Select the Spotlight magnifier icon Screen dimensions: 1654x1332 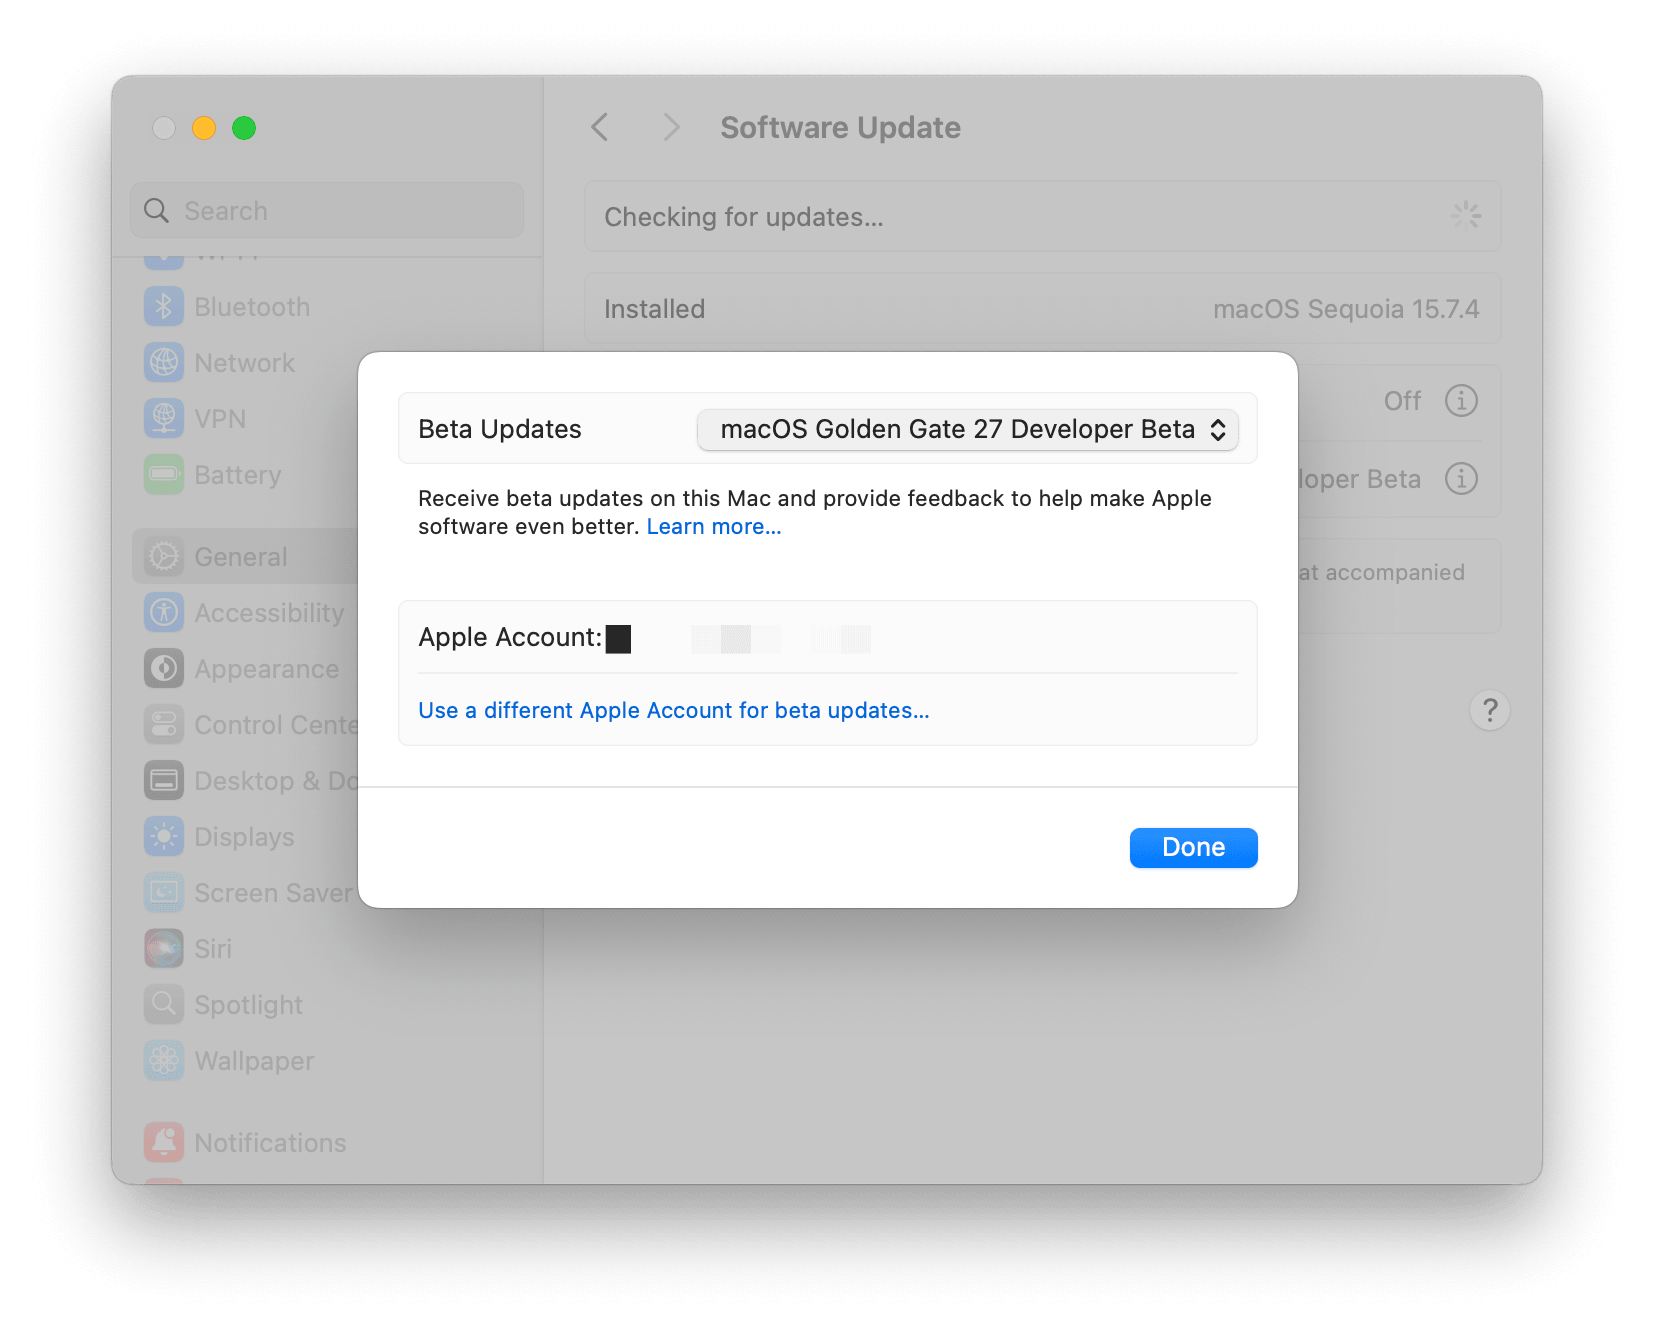point(164,1004)
